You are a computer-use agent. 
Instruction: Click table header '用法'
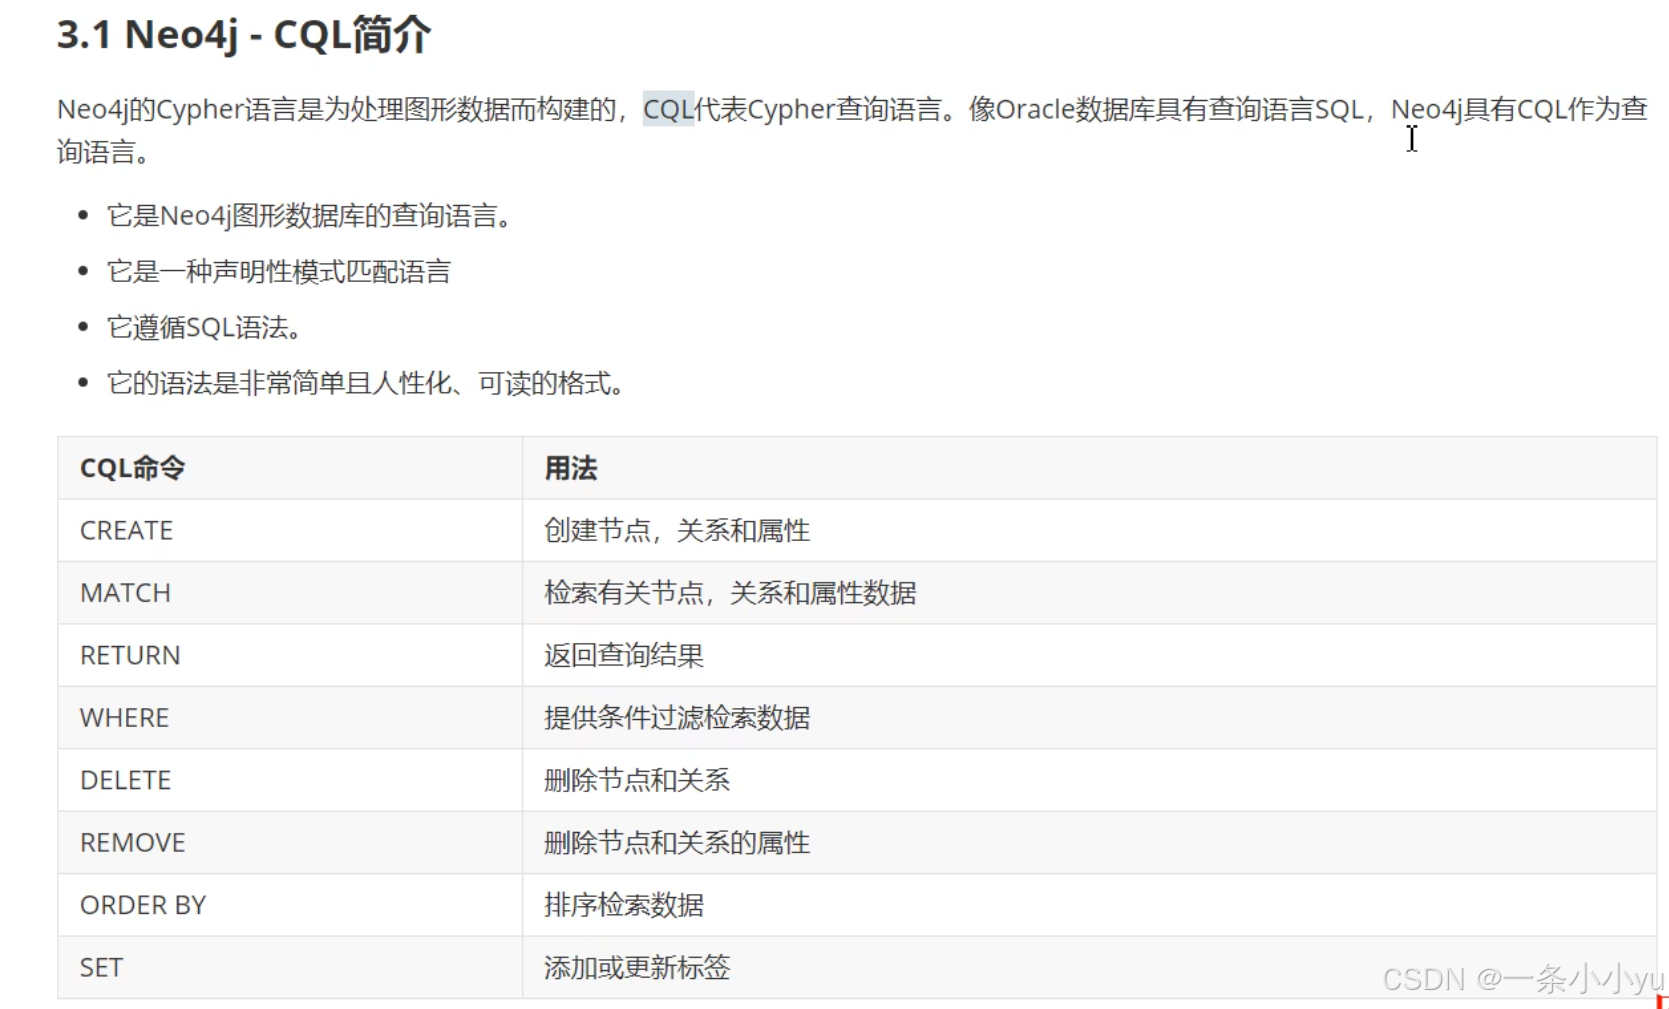click(1089, 468)
